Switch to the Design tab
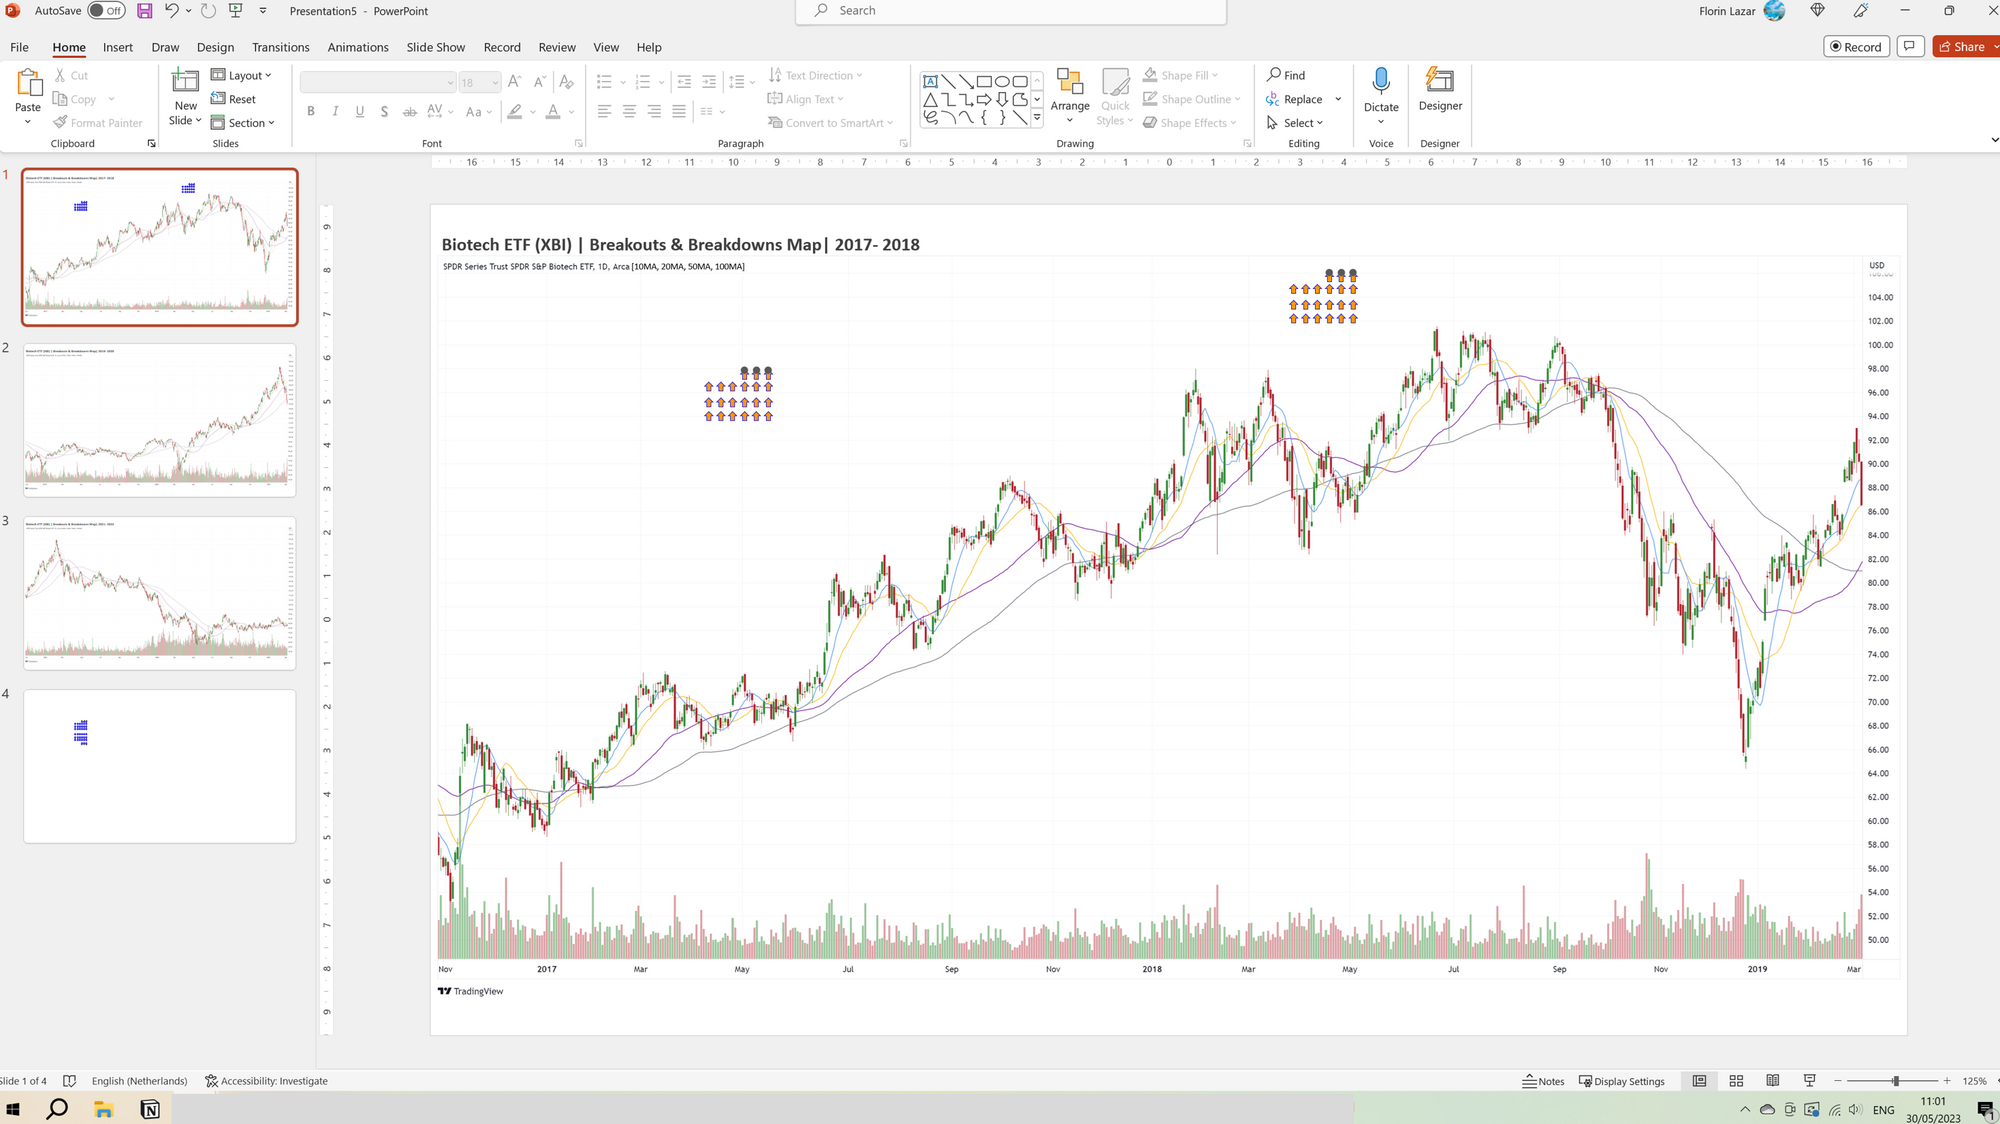This screenshot has height=1124, width=2000. point(215,47)
